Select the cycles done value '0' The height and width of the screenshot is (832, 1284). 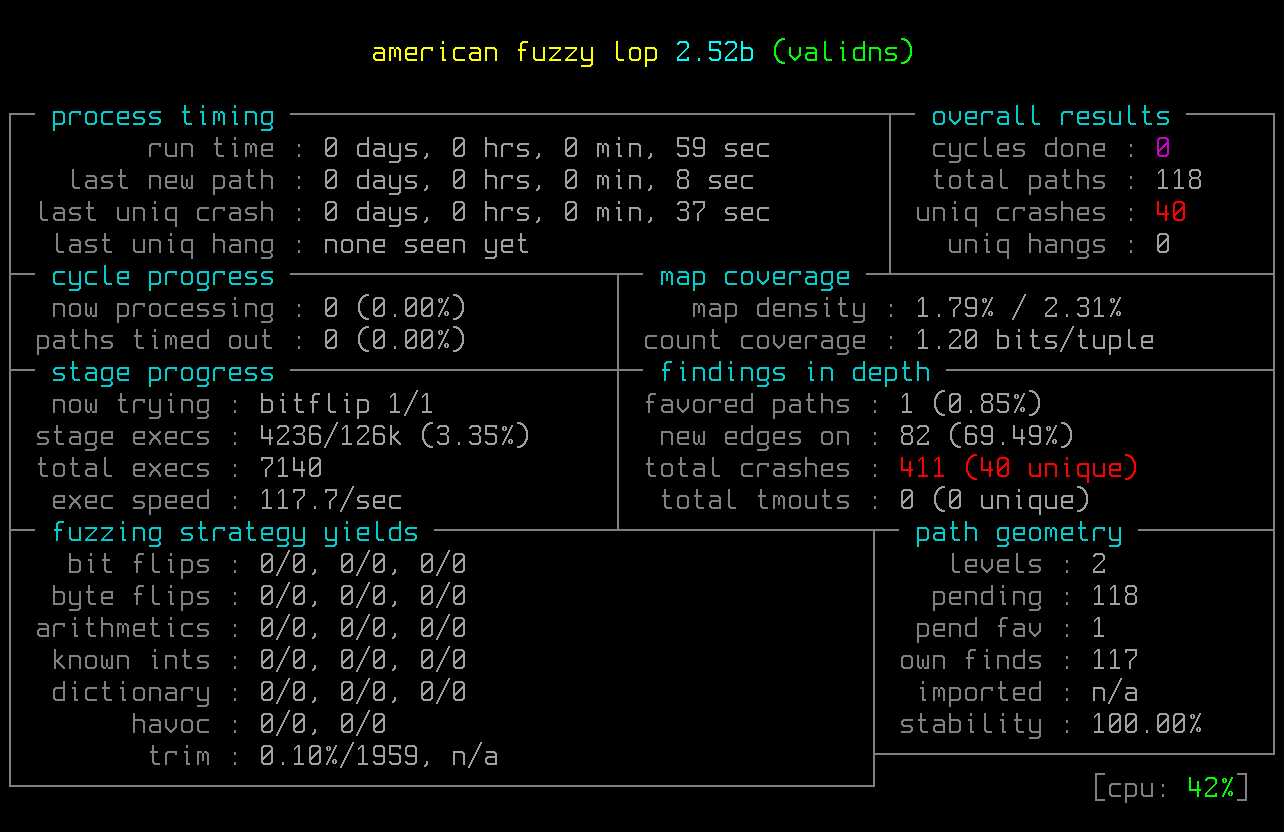(1163, 149)
